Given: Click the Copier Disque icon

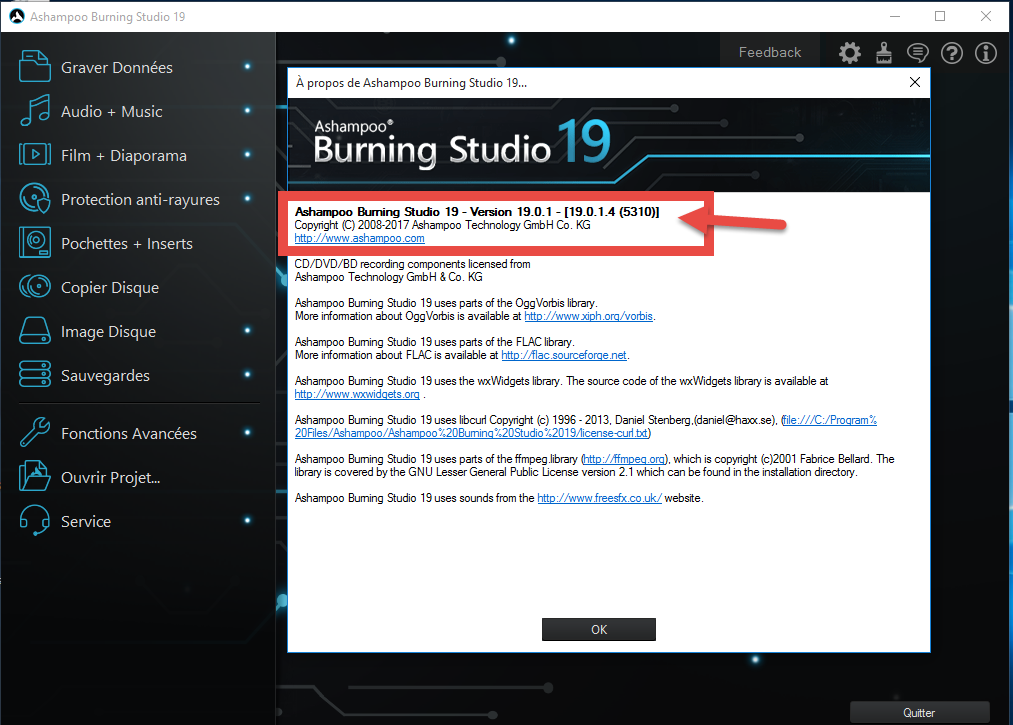Looking at the screenshot, I should click(x=34, y=286).
